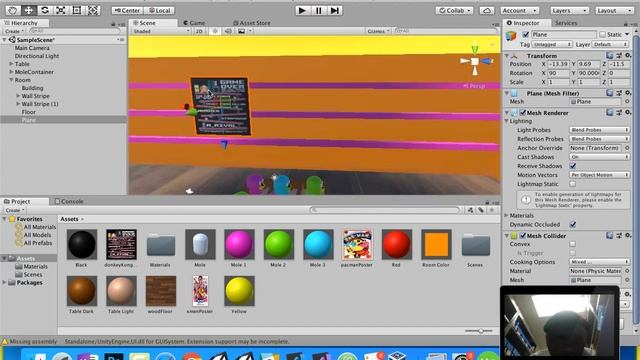This screenshot has width=640, height=360.
Task: Toggle 2D view mode
Action: click(199, 31)
